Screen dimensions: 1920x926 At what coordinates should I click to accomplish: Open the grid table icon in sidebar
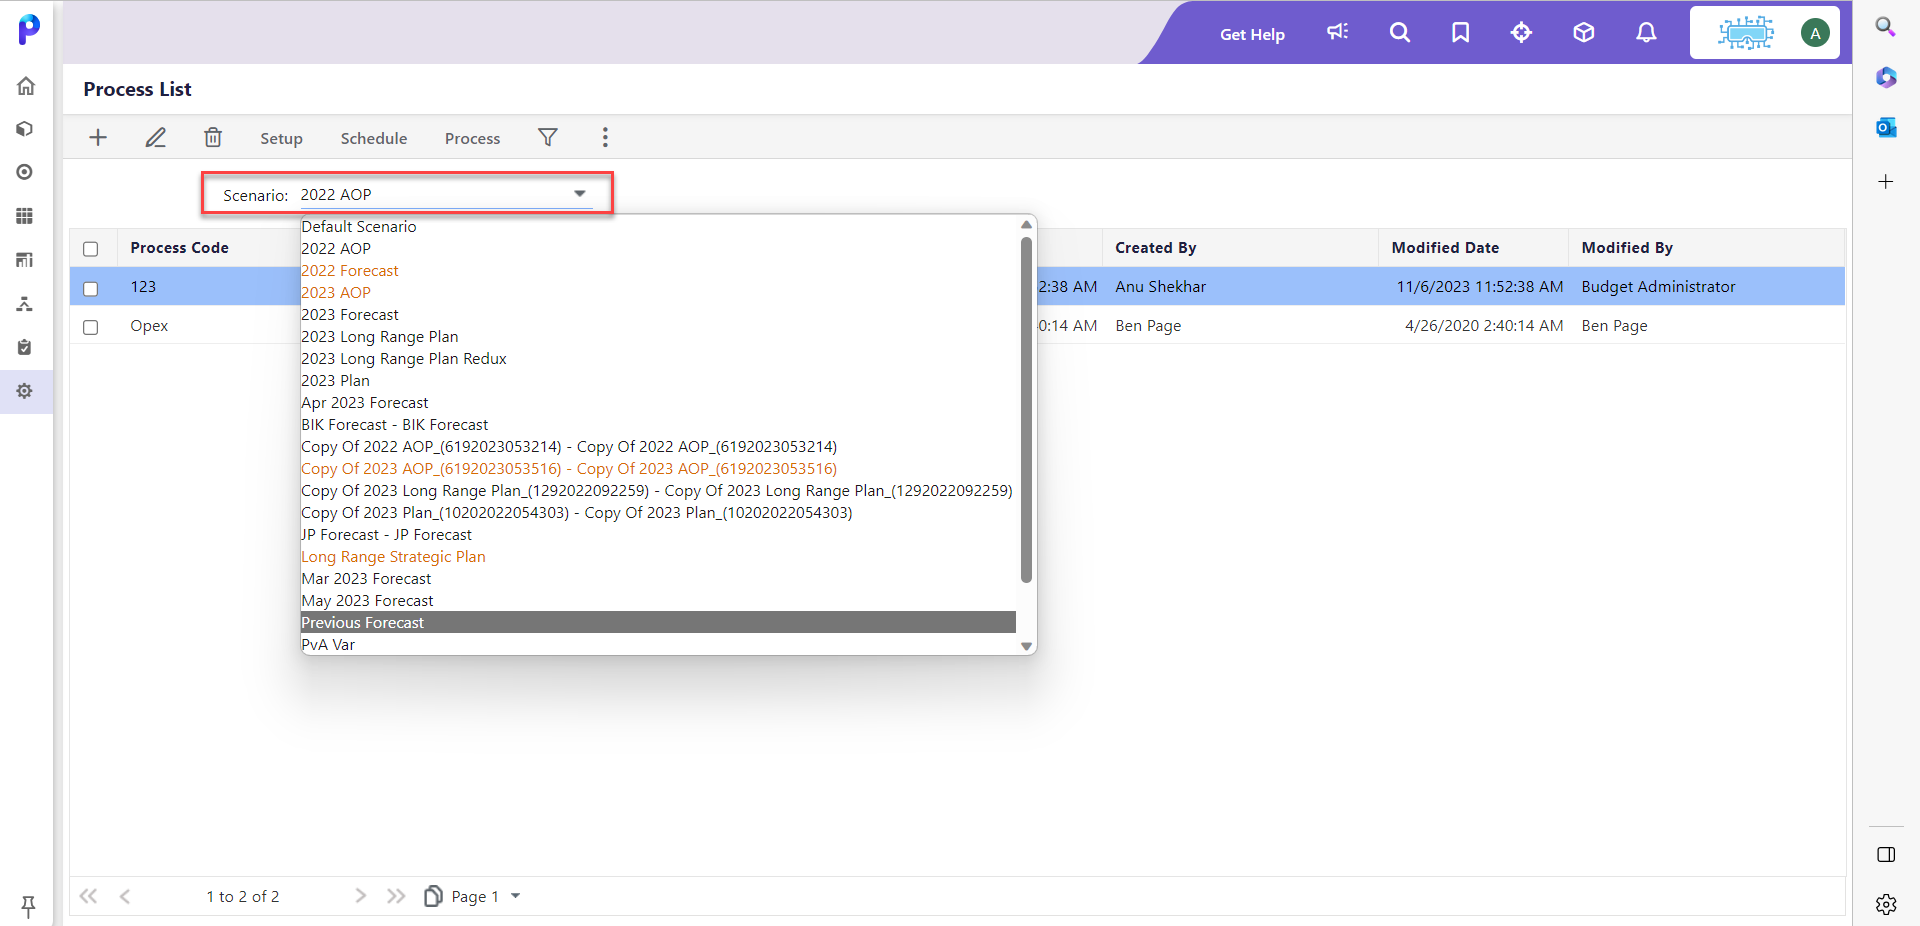[25, 216]
